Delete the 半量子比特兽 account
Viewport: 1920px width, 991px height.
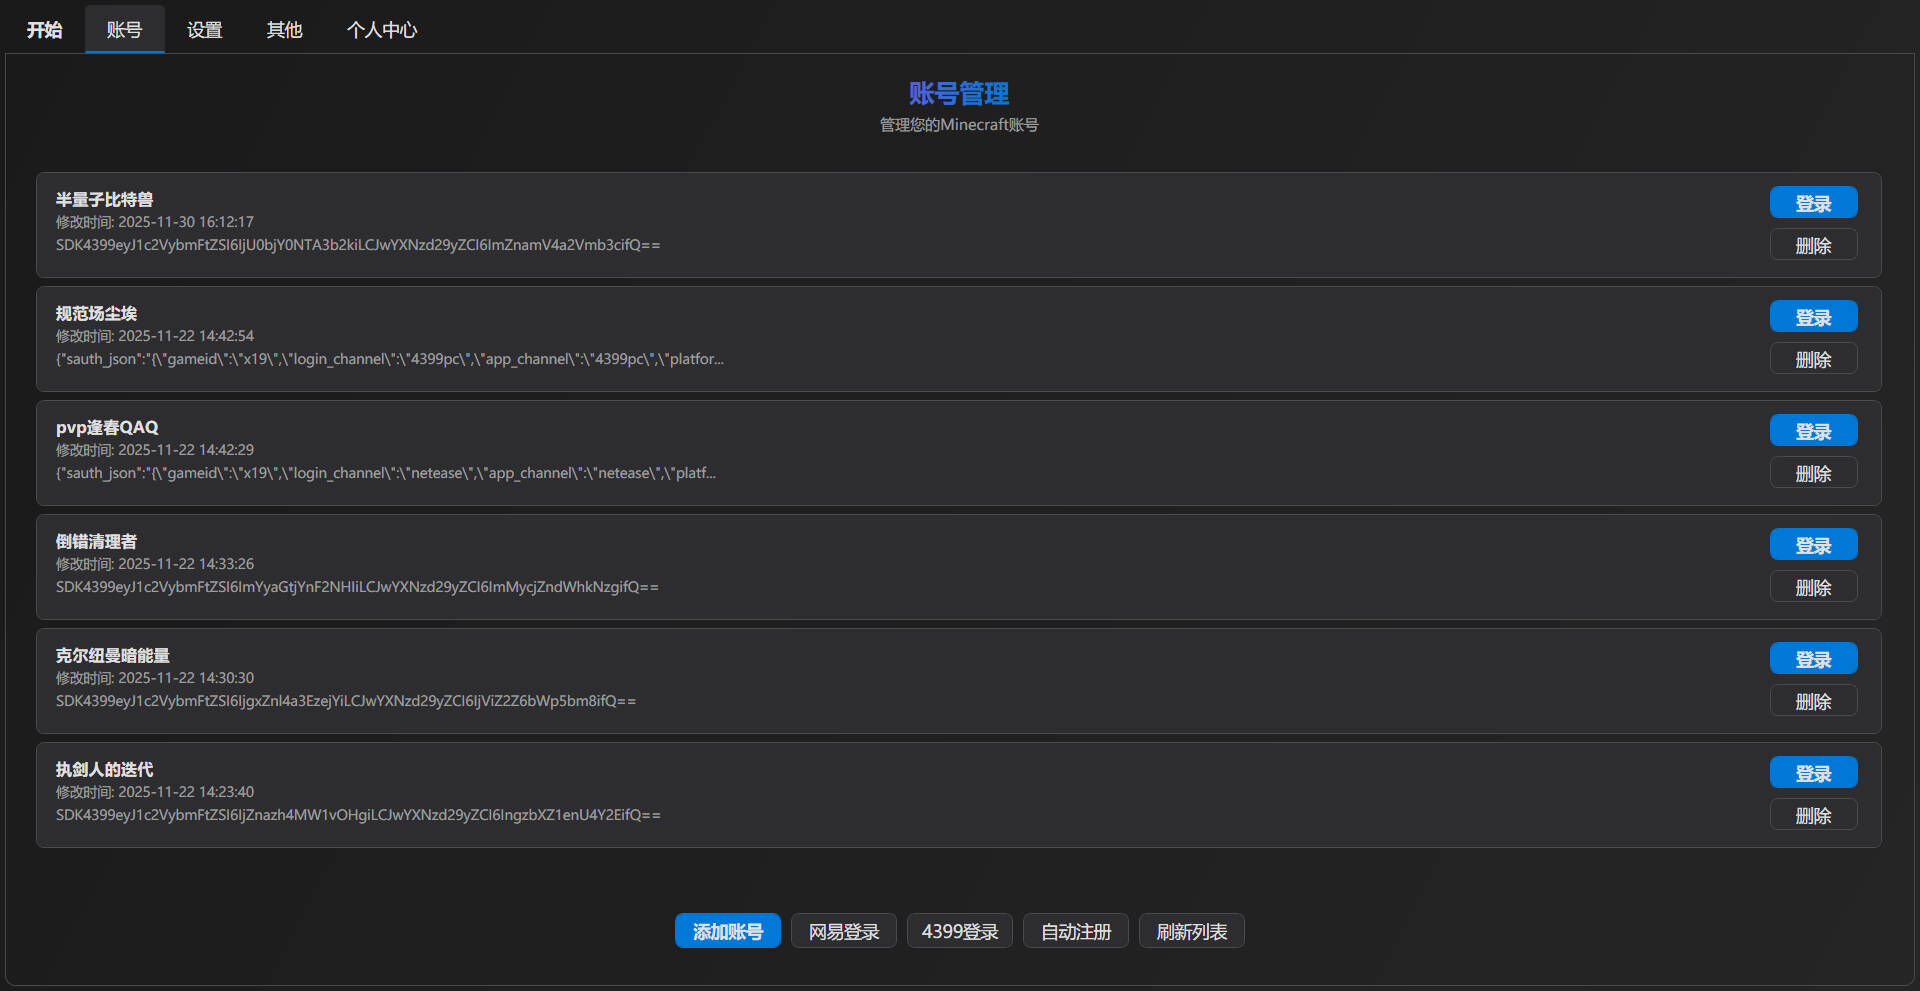click(x=1812, y=245)
